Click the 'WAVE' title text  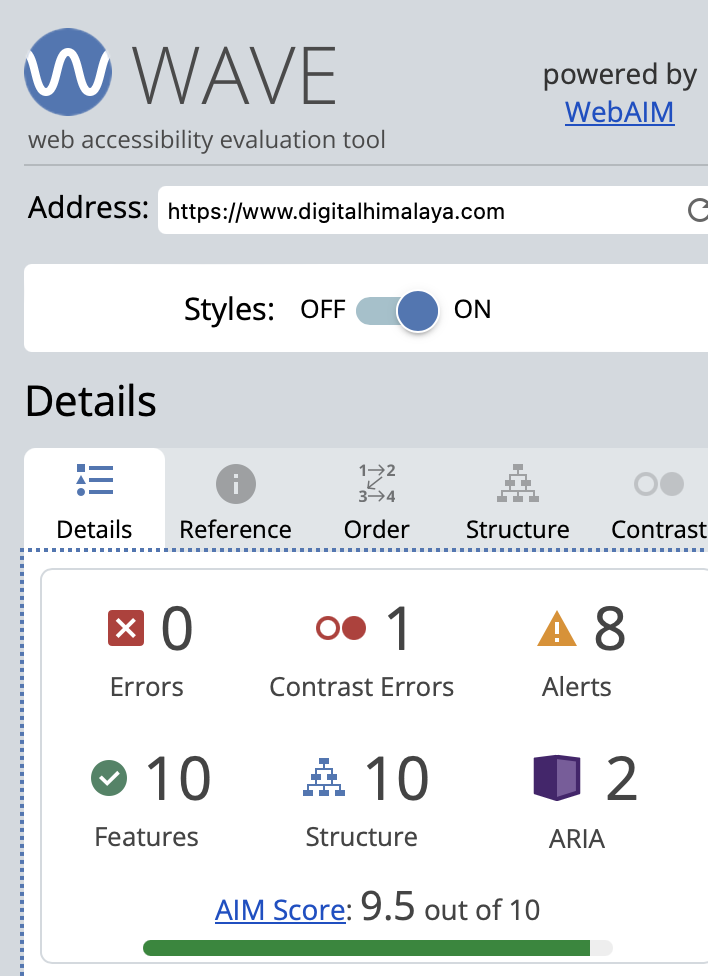pos(235,76)
